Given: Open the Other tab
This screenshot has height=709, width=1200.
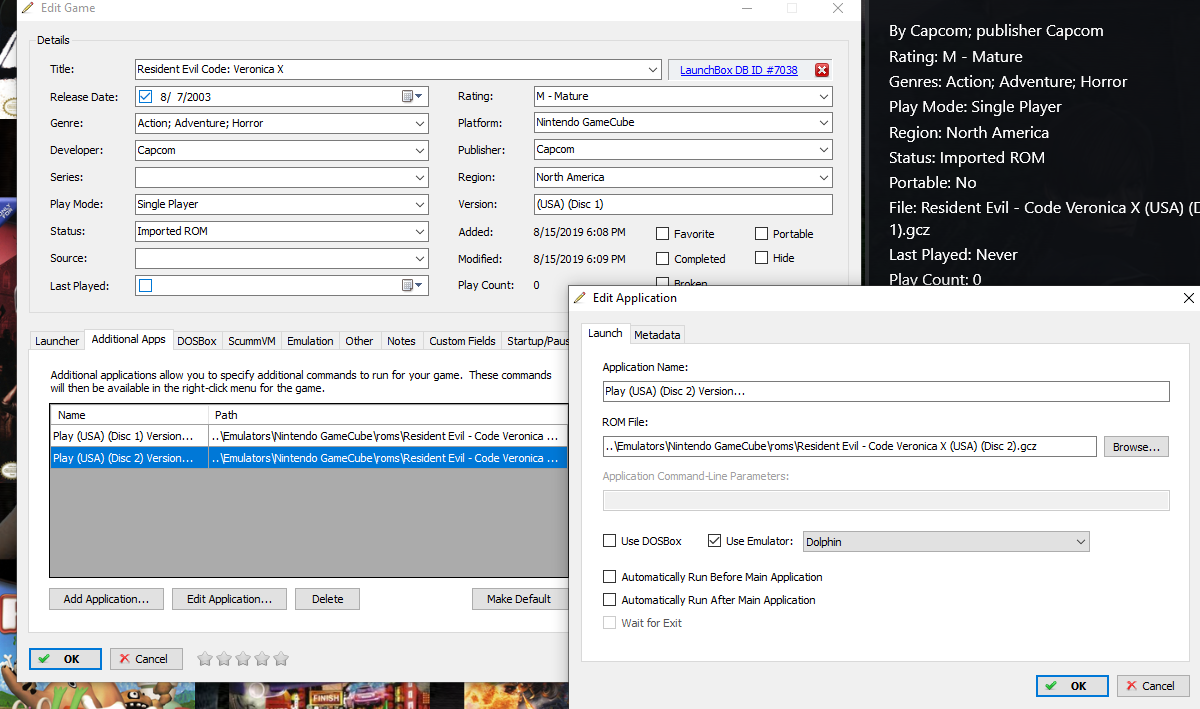Looking at the screenshot, I should click(x=359, y=341).
